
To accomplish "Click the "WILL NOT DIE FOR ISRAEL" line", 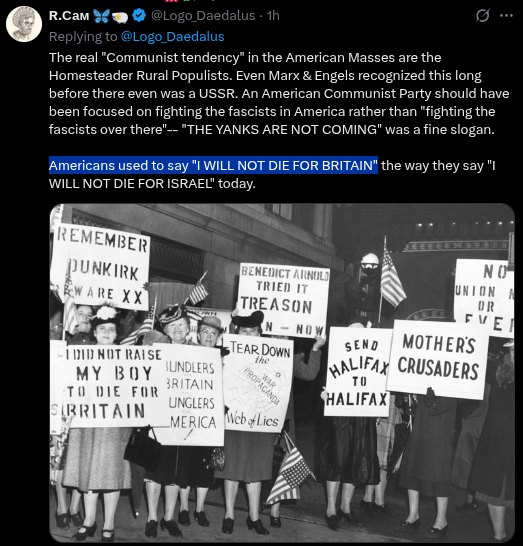I will 152,184.
